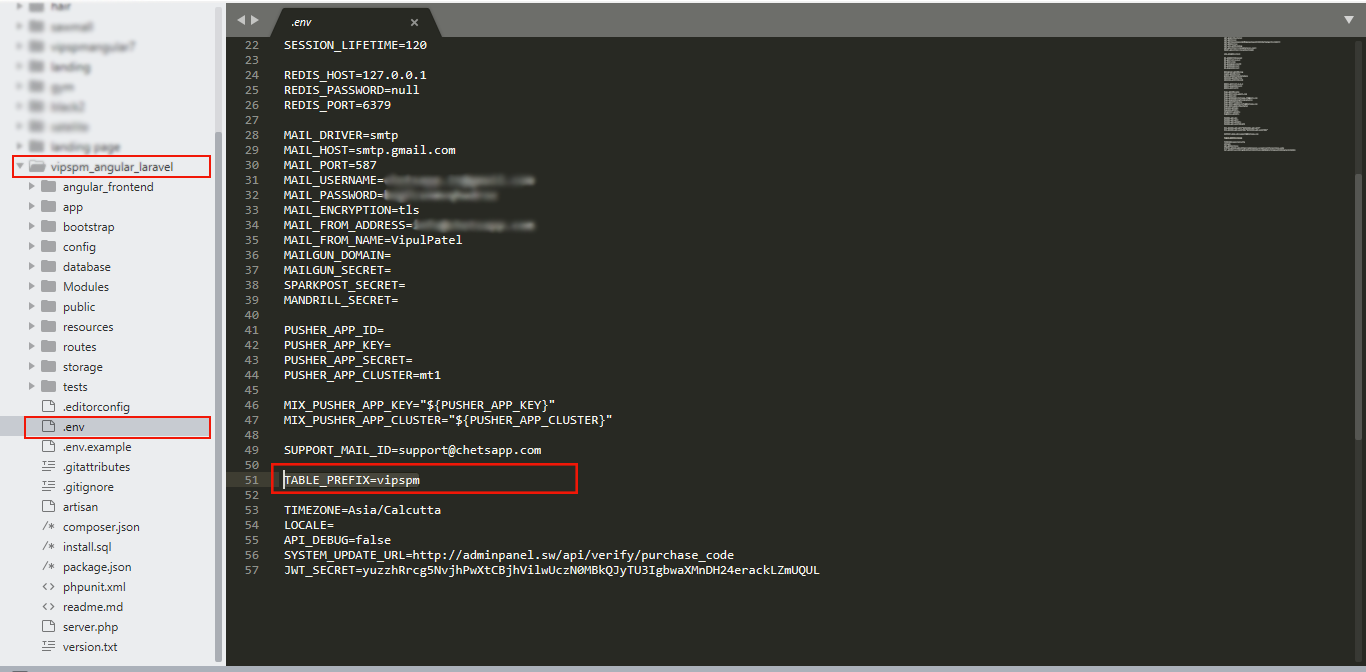Screen dimensions: 1366x672
Task: Open install.sql in the sidebar
Action: [87, 547]
